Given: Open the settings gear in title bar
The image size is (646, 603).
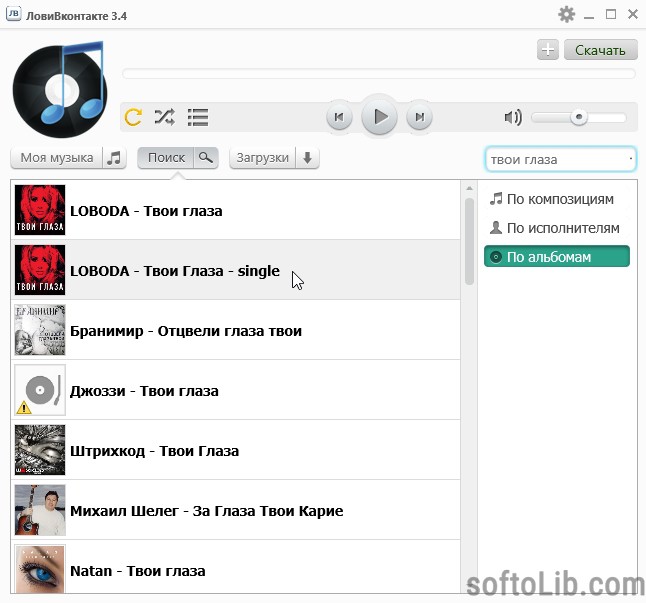Looking at the screenshot, I should [566, 14].
